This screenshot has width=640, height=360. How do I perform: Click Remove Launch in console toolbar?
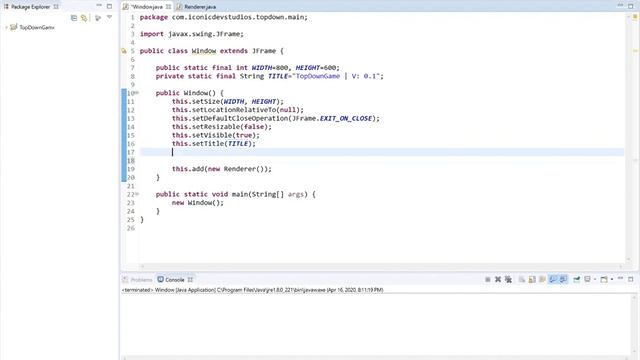coord(498,280)
